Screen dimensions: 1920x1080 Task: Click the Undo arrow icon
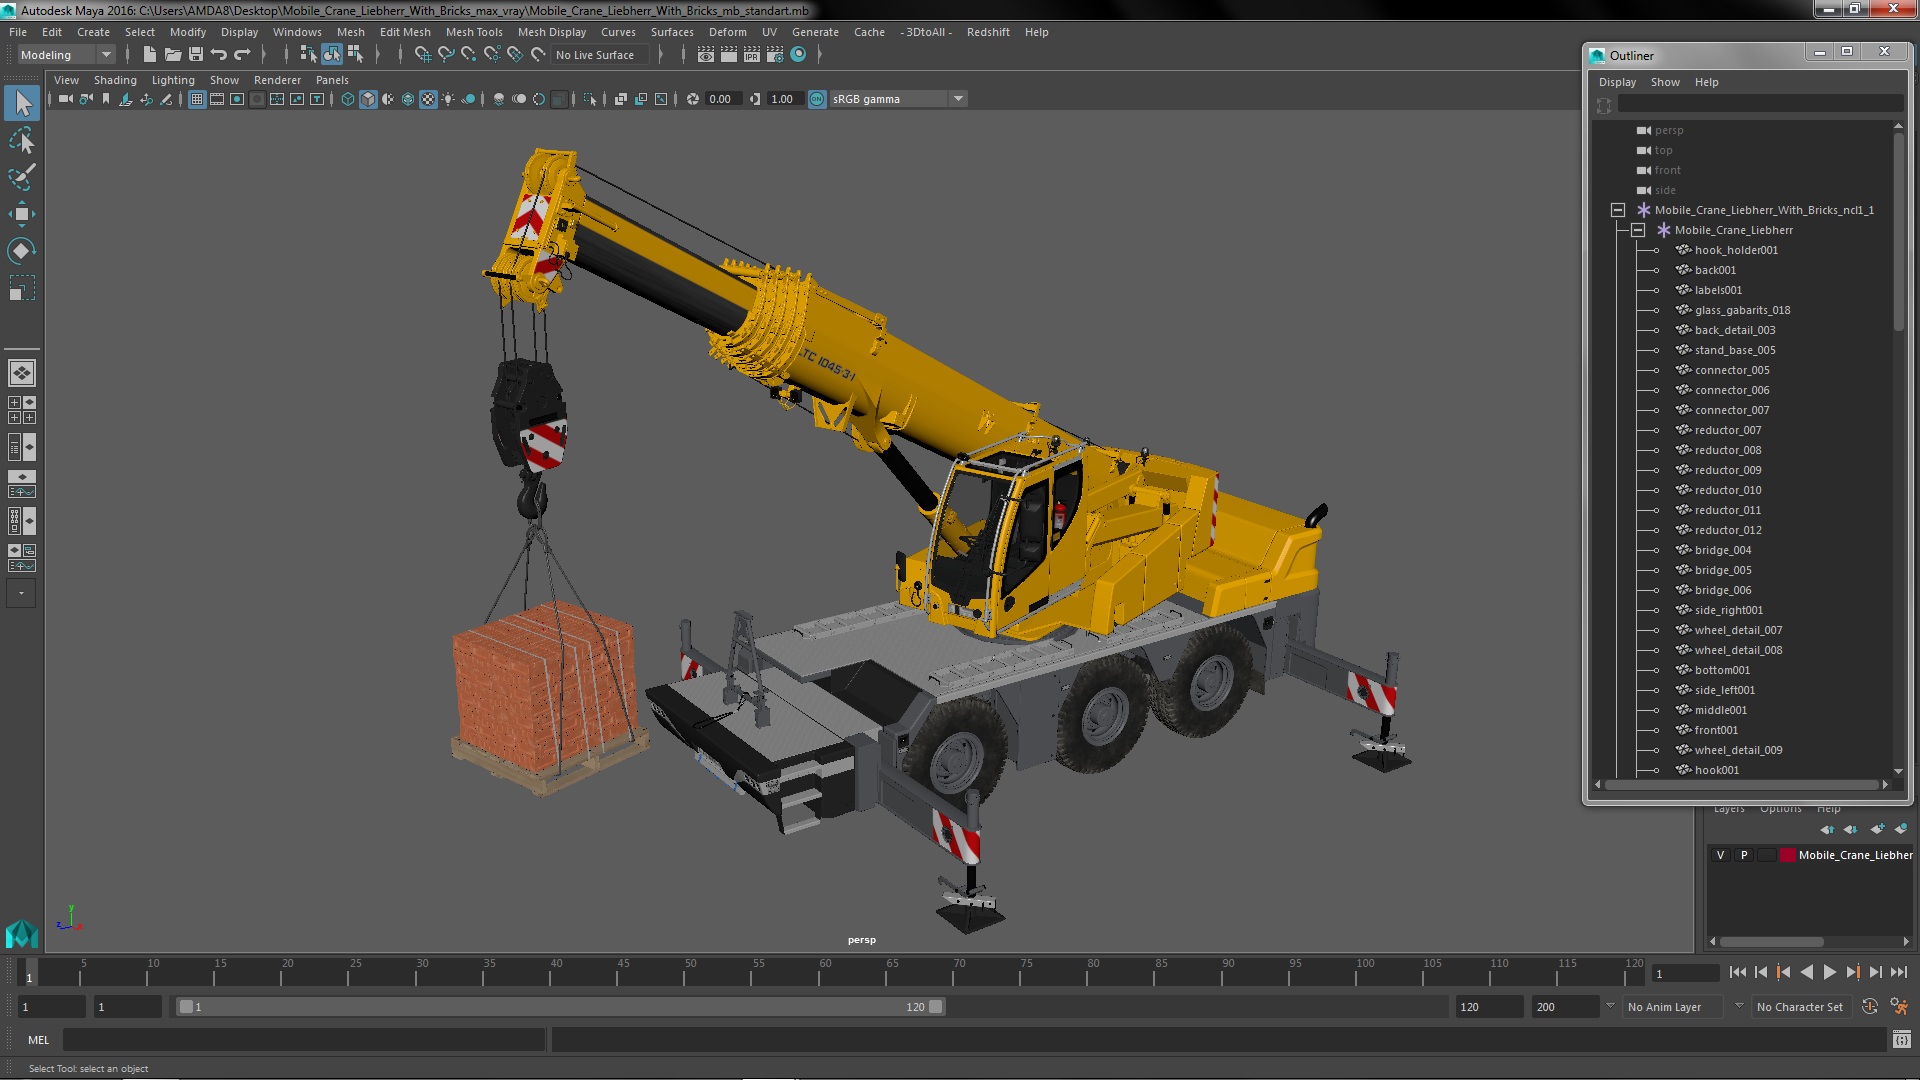[219, 55]
